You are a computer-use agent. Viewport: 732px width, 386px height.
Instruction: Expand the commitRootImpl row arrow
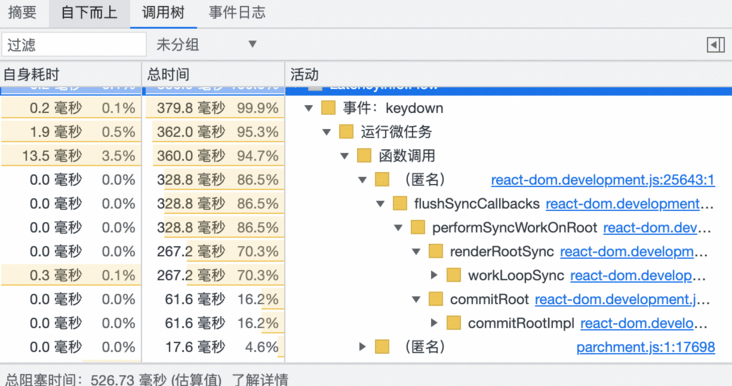click(434, 323)
